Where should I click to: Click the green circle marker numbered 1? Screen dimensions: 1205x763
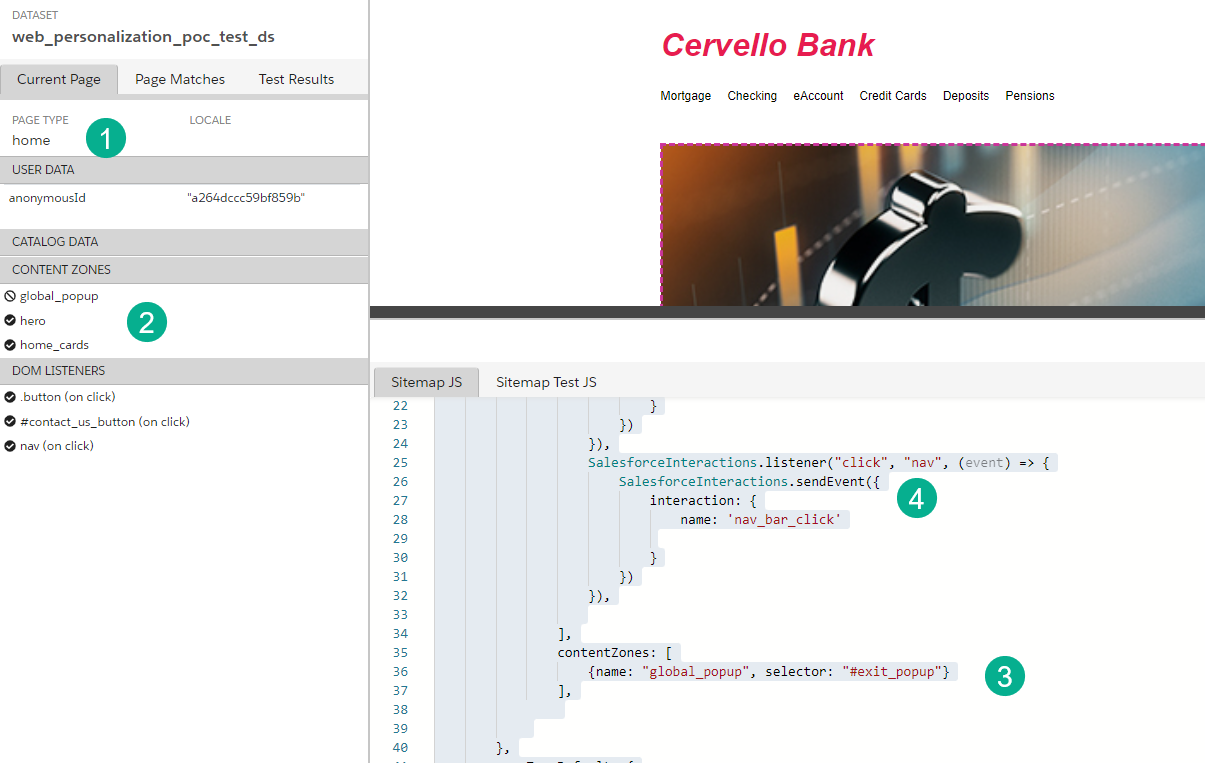(x=106, y=138)
